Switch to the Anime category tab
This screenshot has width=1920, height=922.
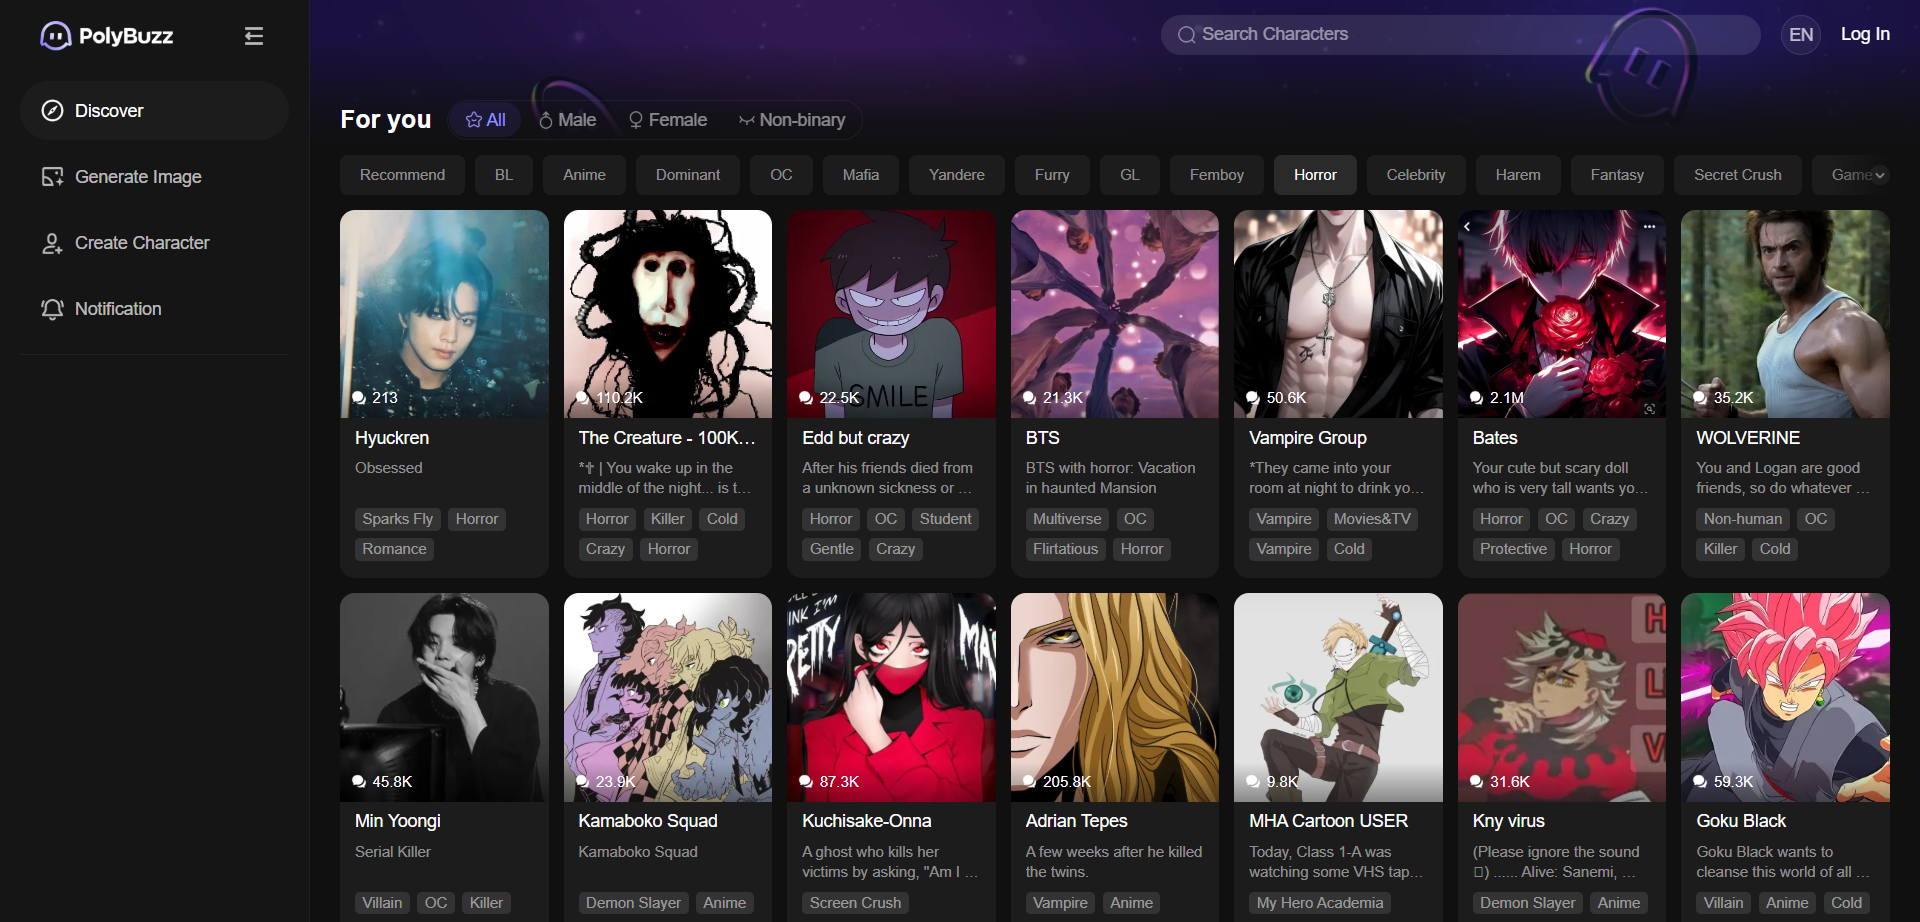[x=584, y=175]
